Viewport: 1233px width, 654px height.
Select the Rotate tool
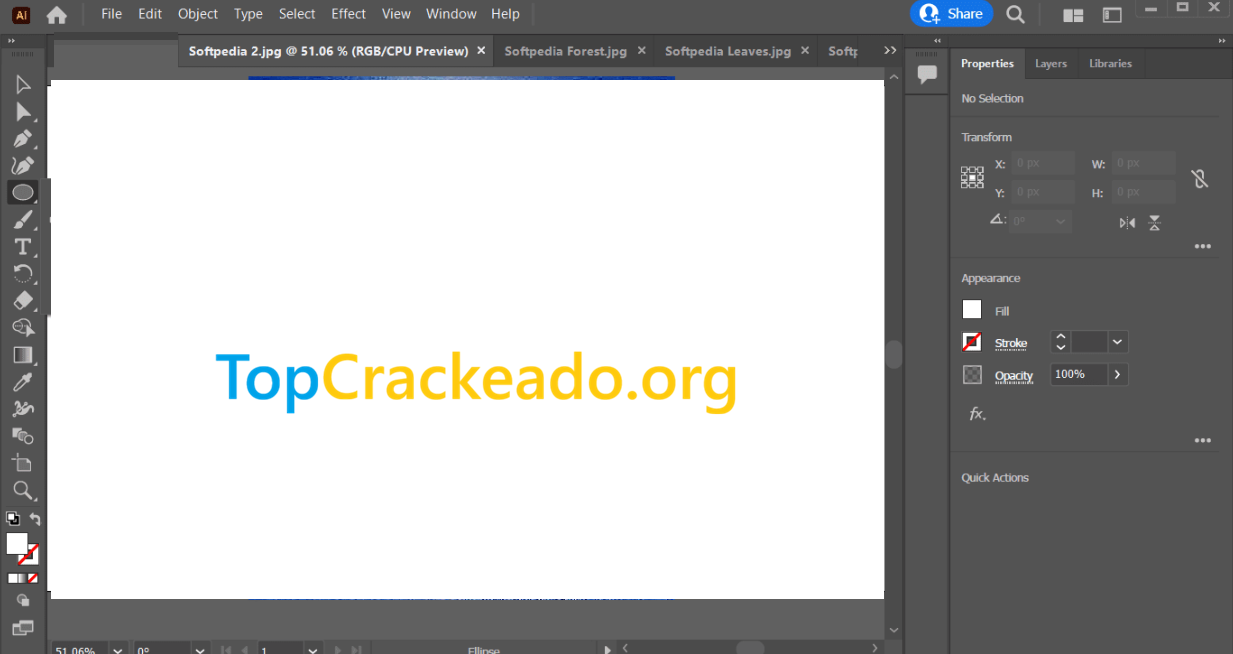(23, 274)
